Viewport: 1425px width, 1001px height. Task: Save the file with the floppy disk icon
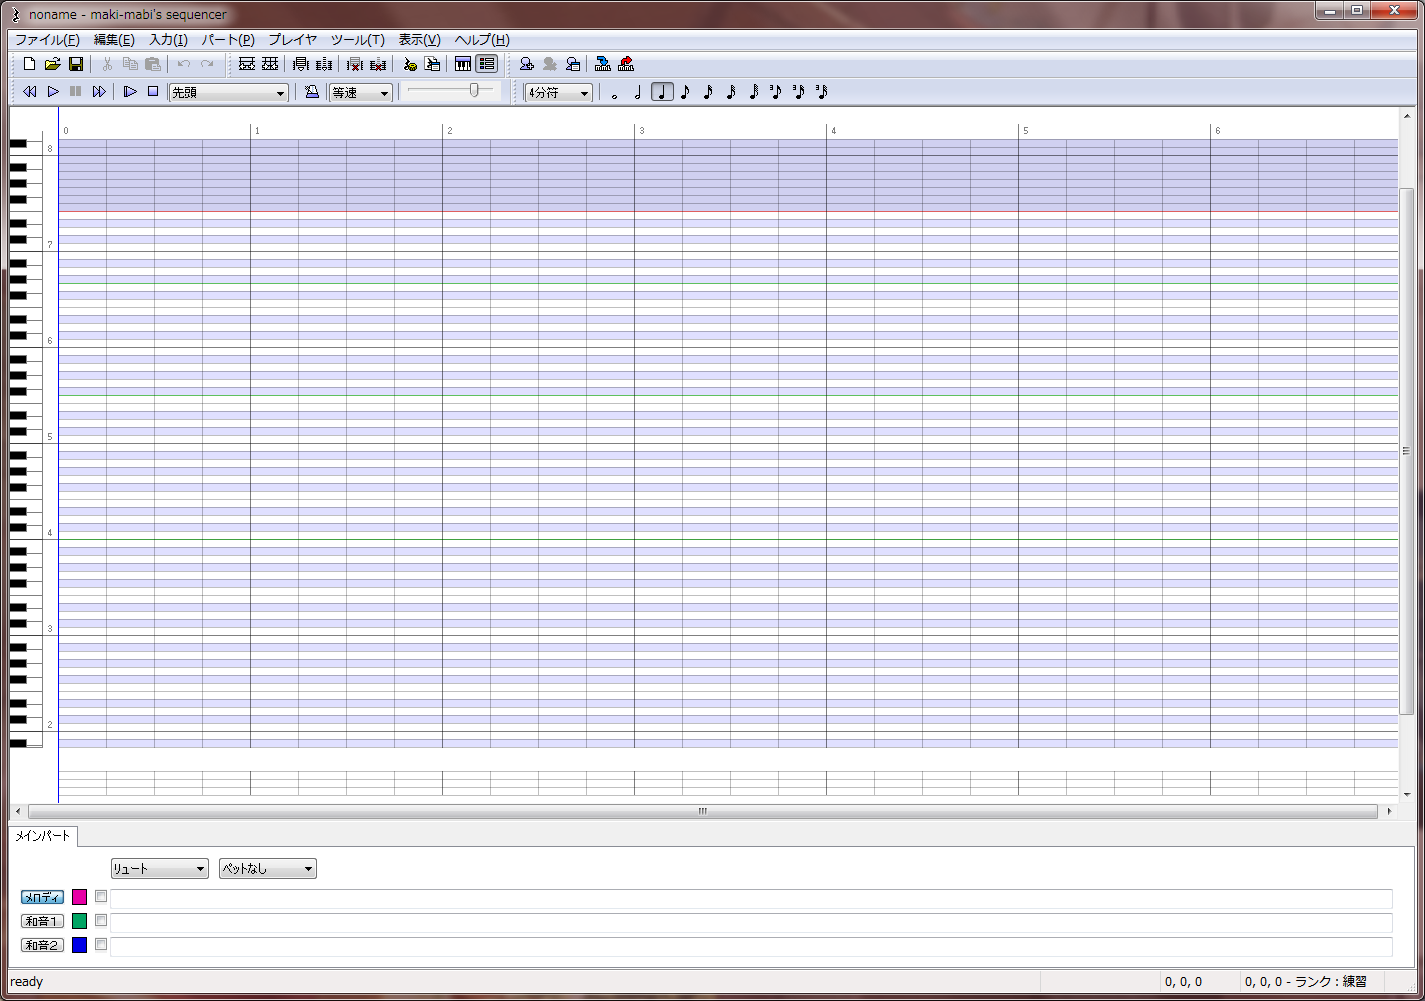pos(76,64)
